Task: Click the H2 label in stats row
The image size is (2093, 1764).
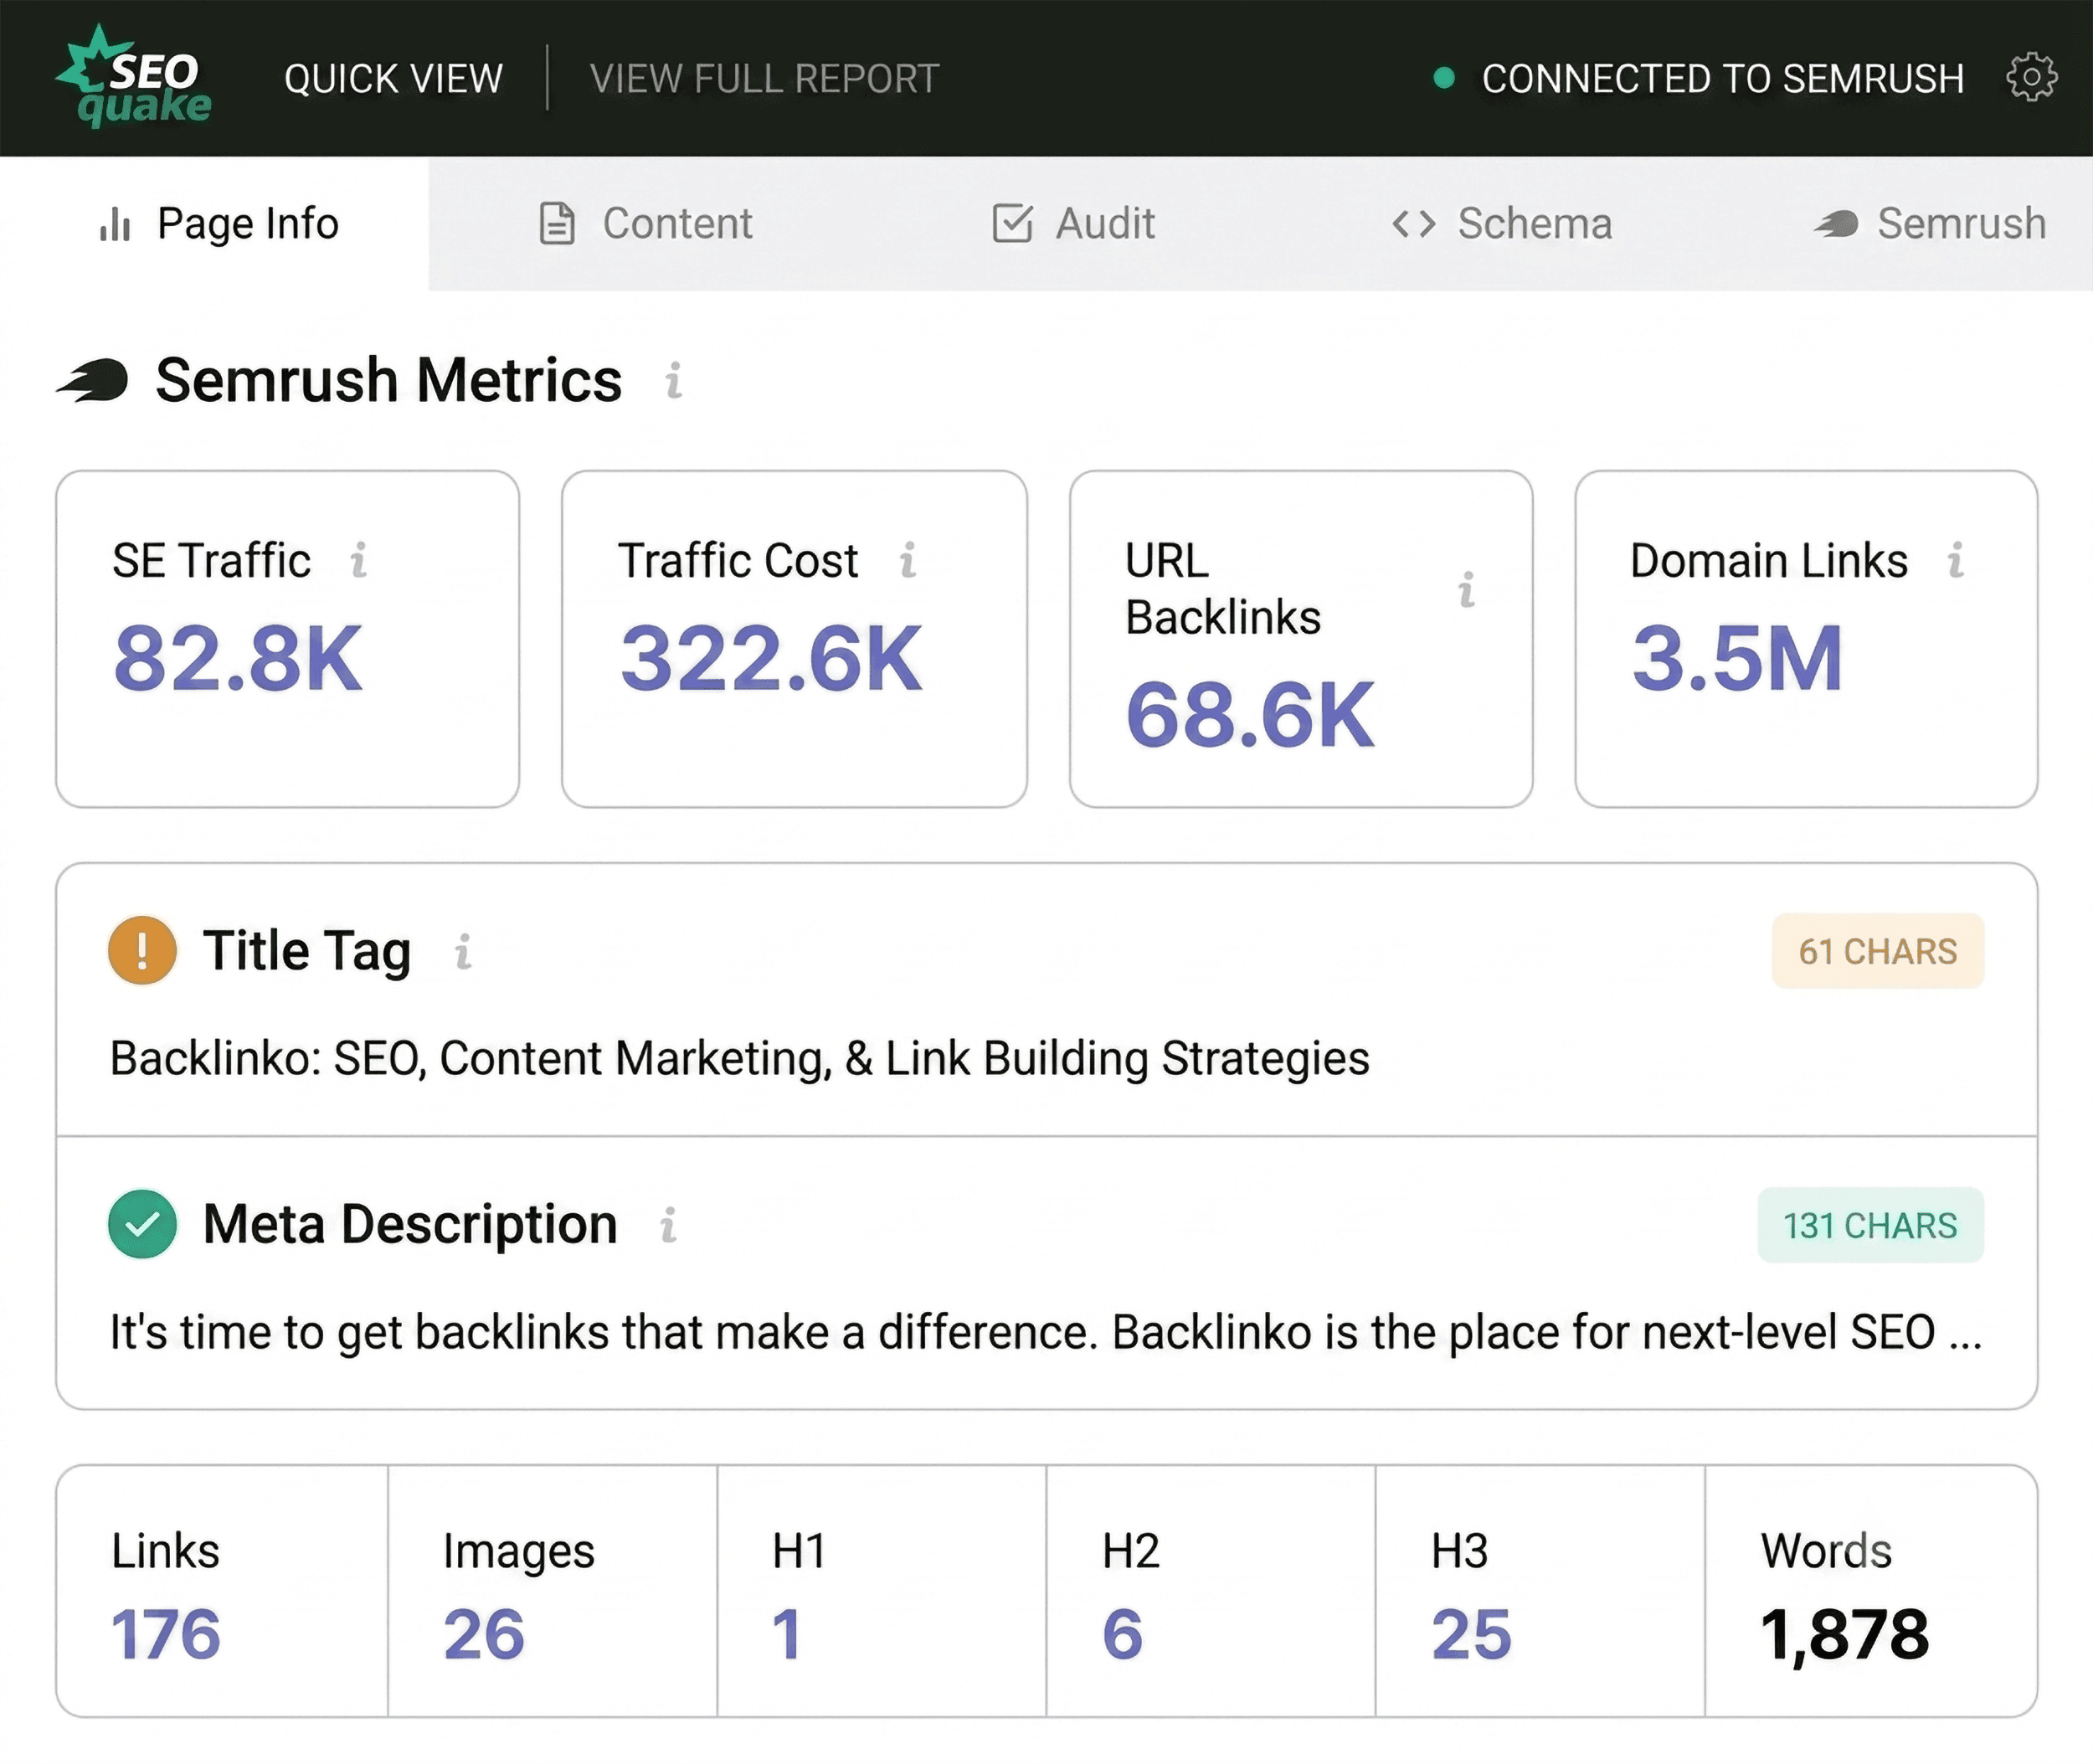Action: (1131, 1551)
